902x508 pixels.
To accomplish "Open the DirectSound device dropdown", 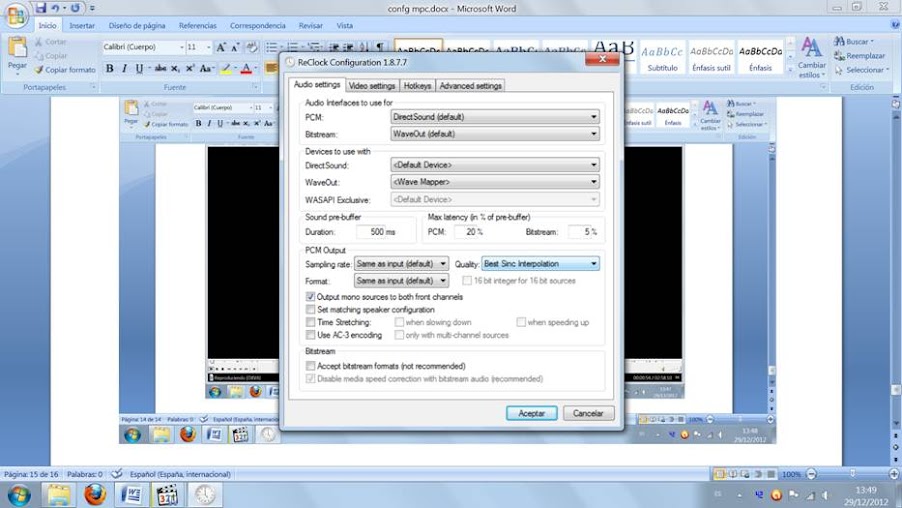I will [x=495, y=165].
